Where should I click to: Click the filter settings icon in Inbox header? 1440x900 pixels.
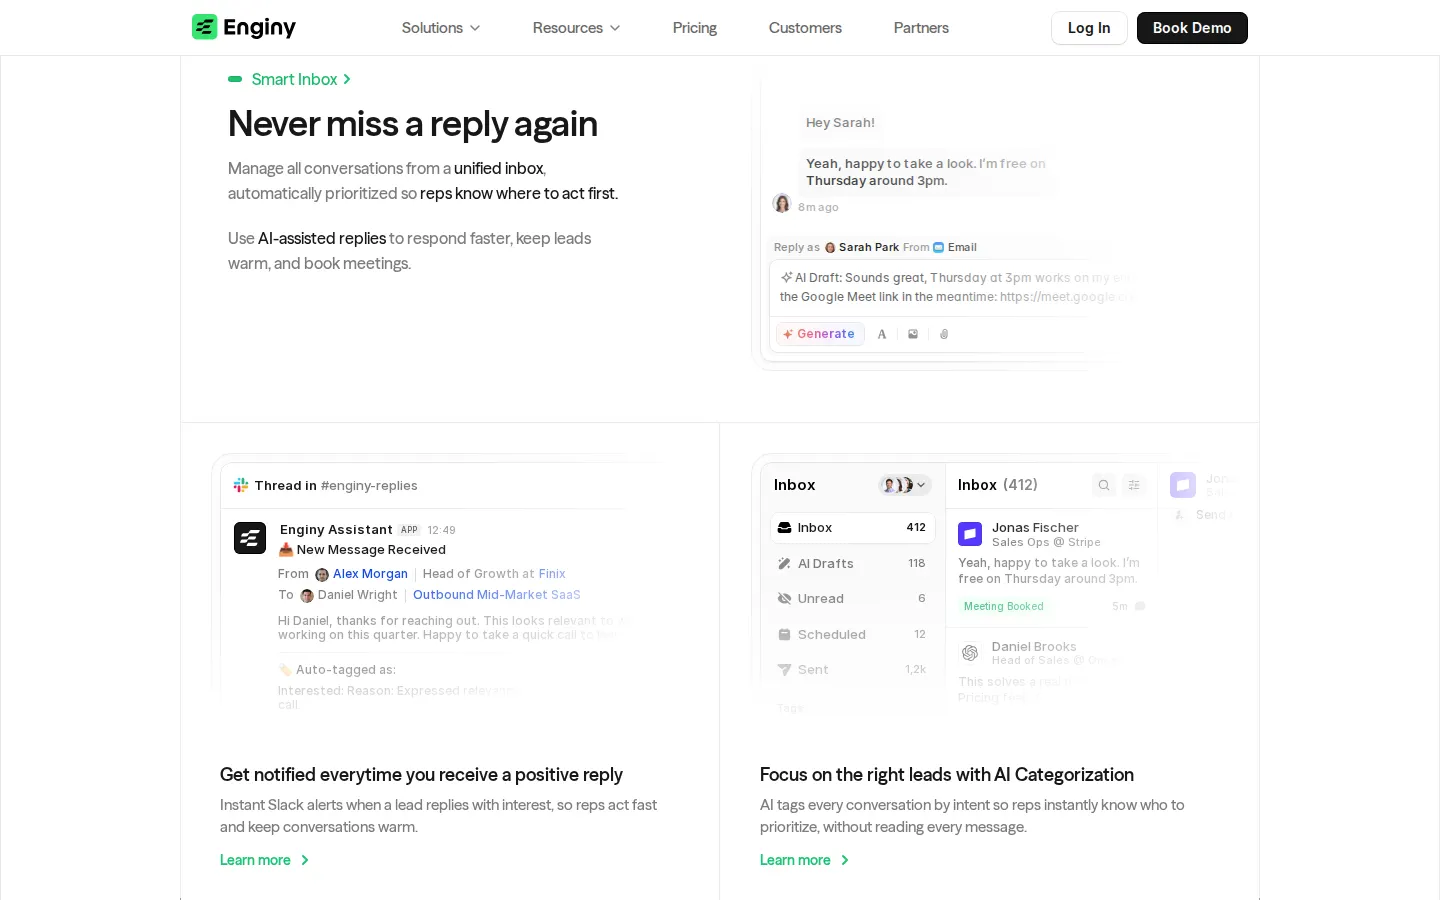point(1134,485)
